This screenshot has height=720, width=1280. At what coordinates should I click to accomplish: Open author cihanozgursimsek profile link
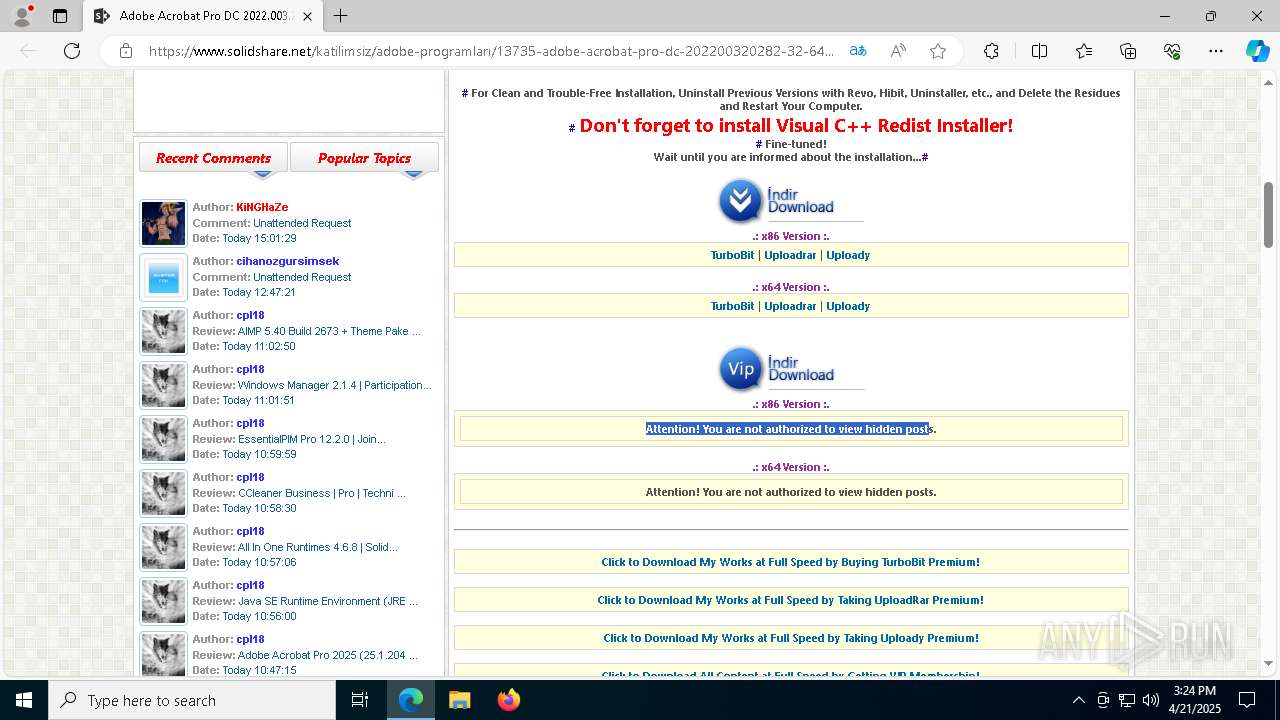coord(288,261)
